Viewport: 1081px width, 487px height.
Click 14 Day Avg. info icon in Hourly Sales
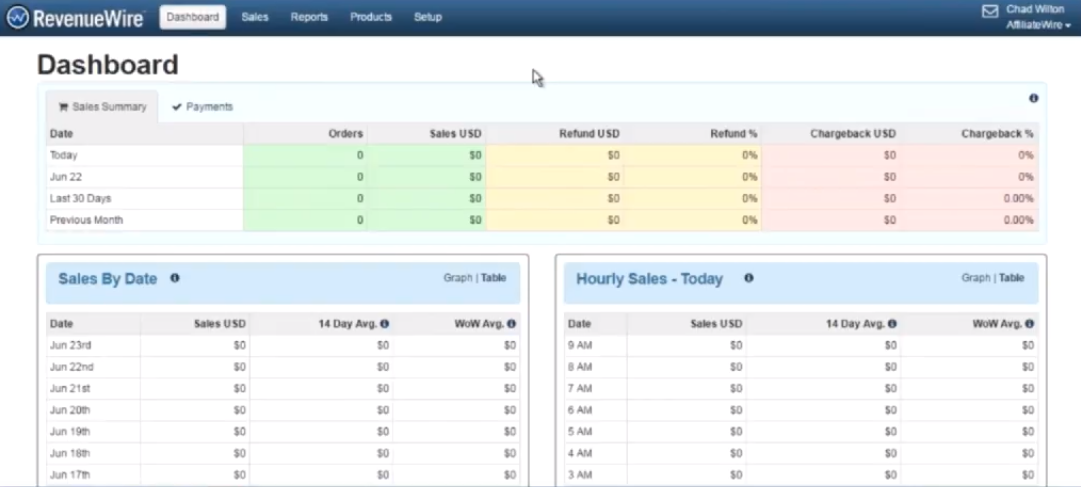click(891, 324)
